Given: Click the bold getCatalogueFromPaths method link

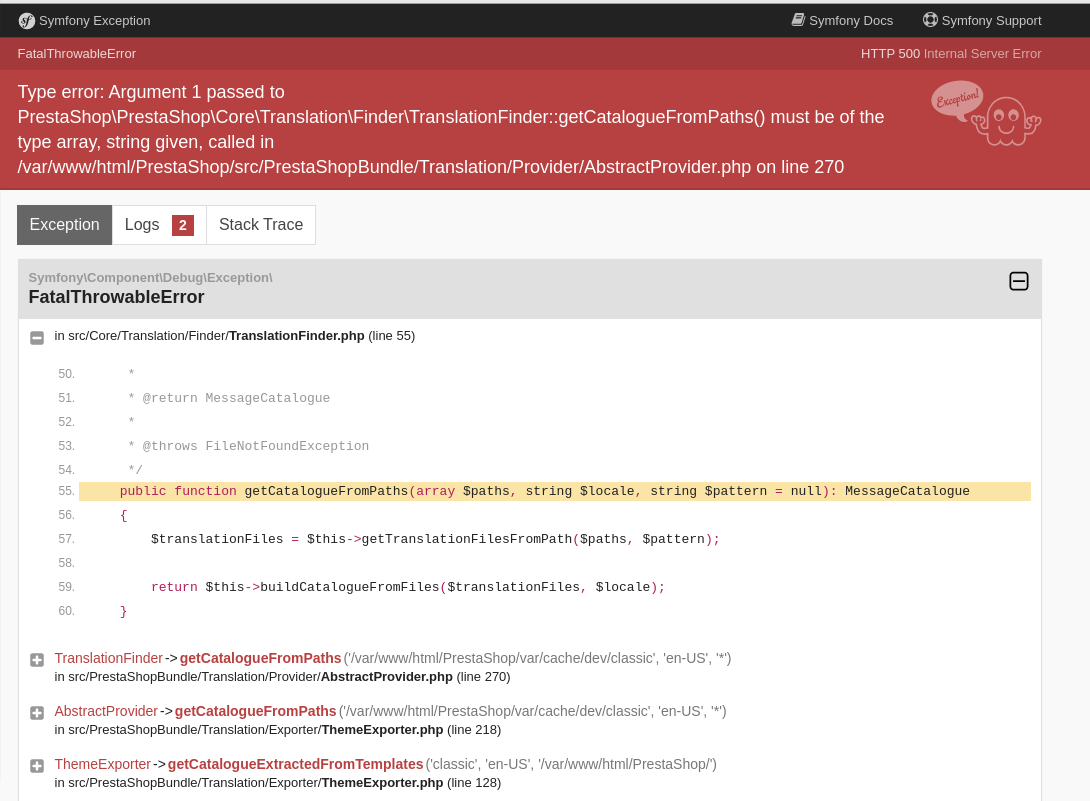Looking at the screenshot, I should [x=260, y=658].
